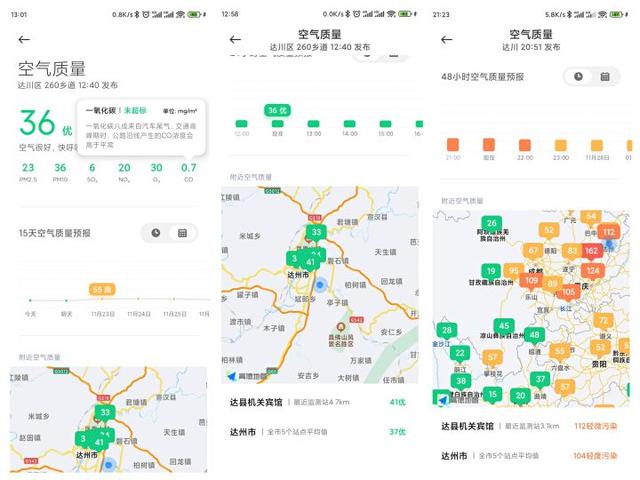Select the NO₂ reading of 20
Screen dimensions: 640x480
[124, 172]
